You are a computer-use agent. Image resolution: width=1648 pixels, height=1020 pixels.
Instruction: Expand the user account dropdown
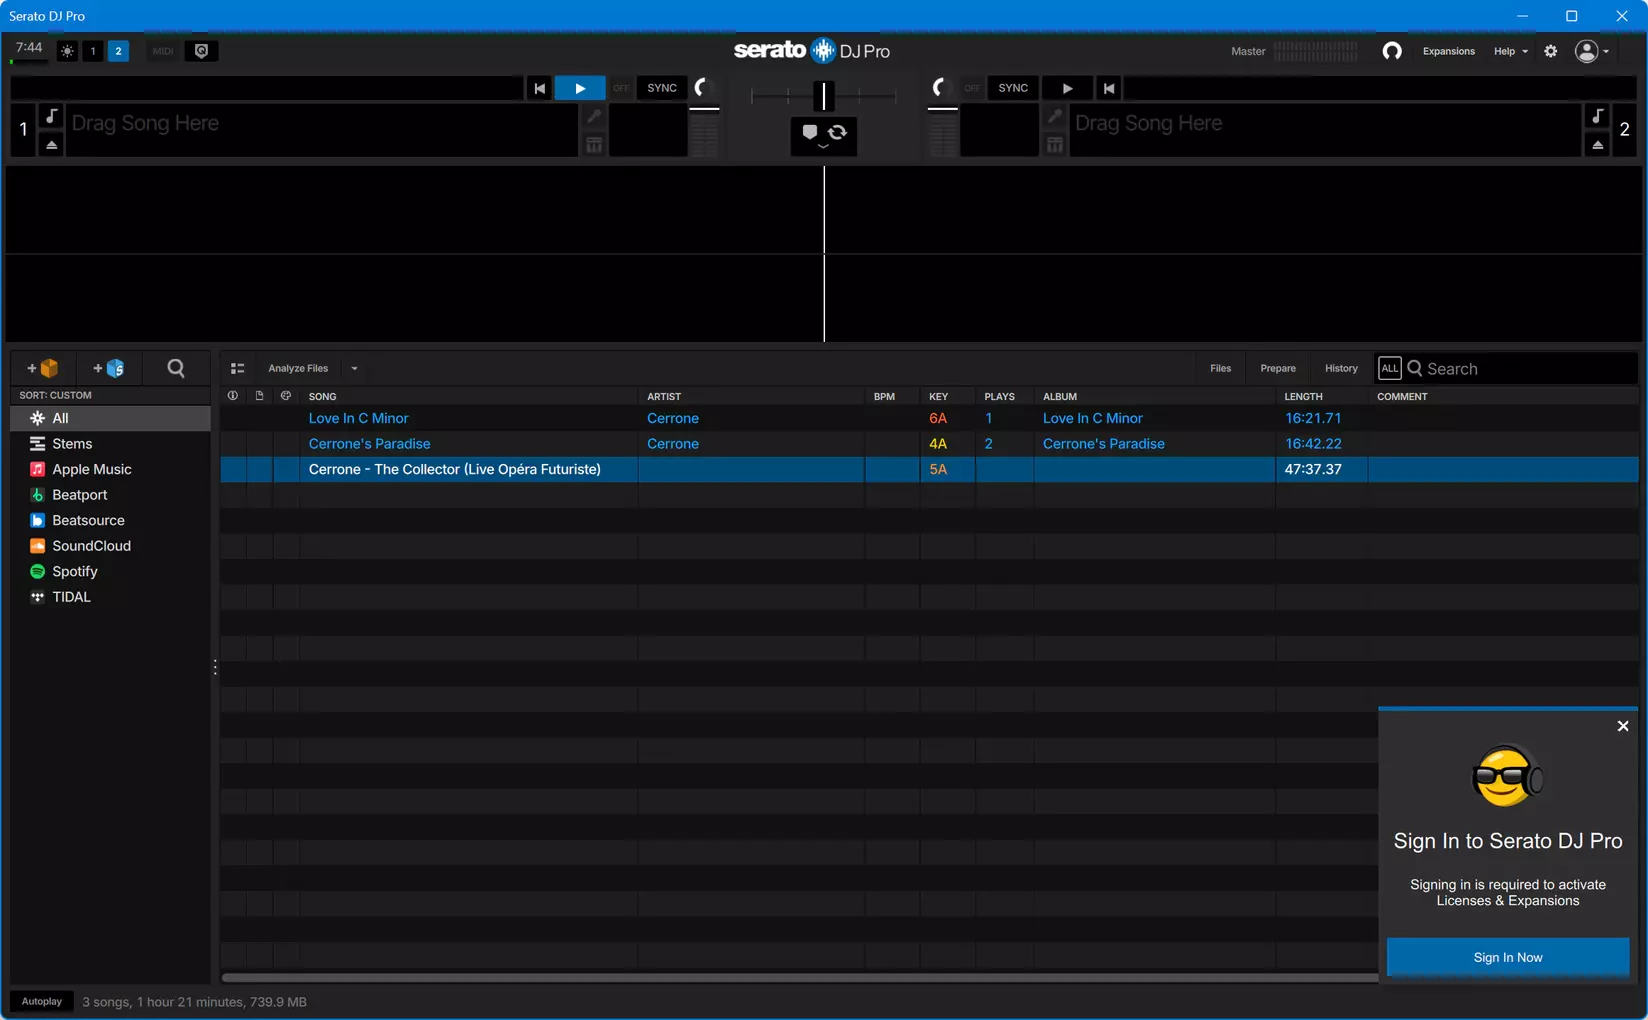pyautogui.click(x=1592, y=51)
